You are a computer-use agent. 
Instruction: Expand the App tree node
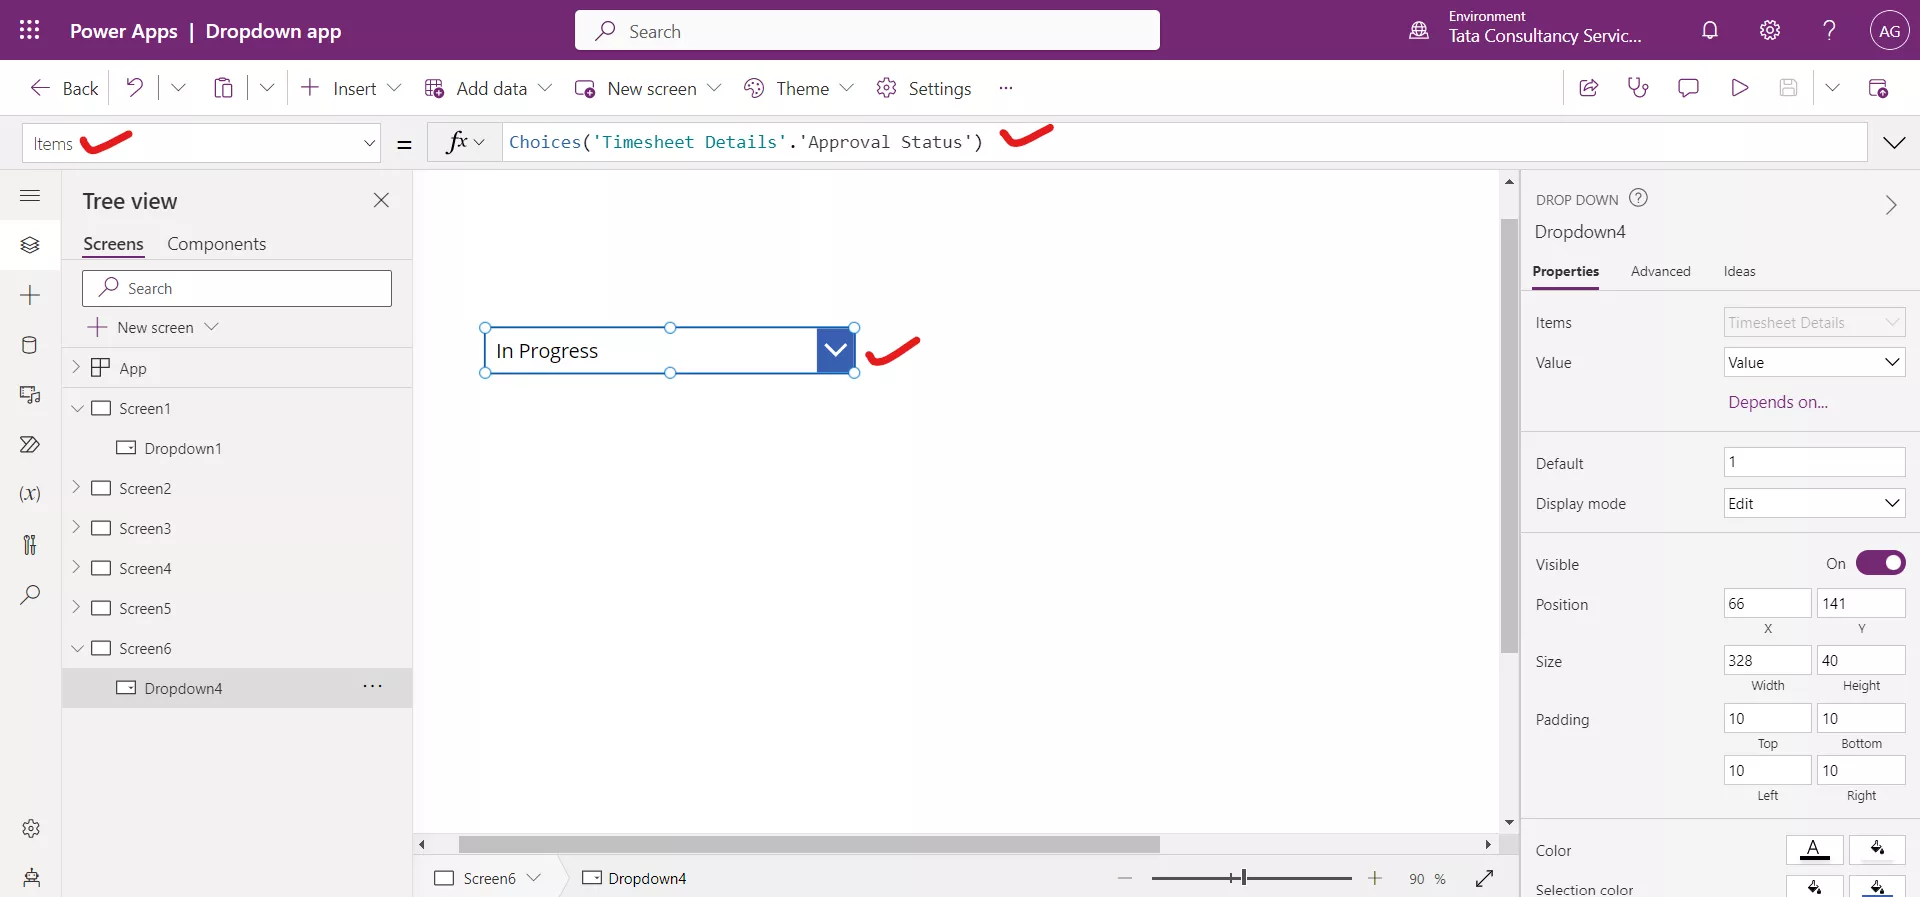click(x=76, y=367)
